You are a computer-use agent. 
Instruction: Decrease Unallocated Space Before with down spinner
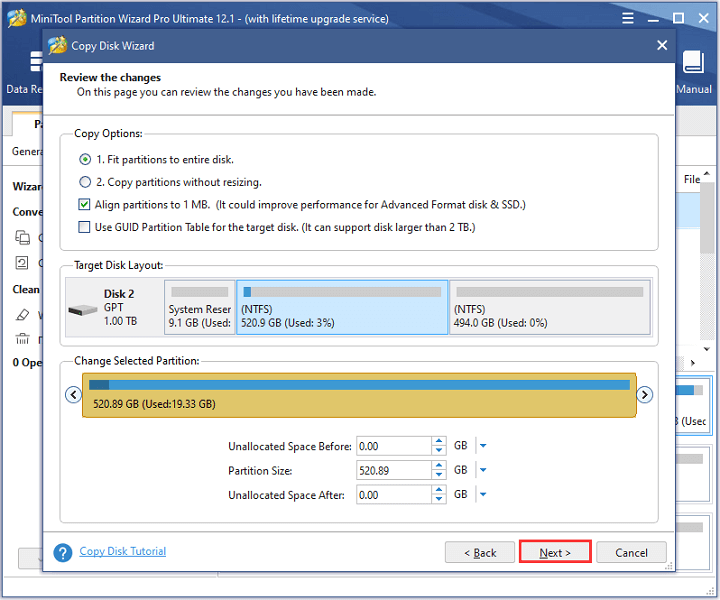coord(439,450)
